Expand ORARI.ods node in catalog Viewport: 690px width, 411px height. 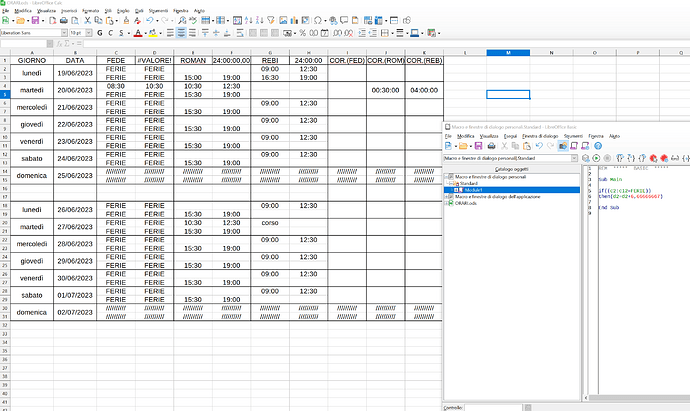[446, 203]
